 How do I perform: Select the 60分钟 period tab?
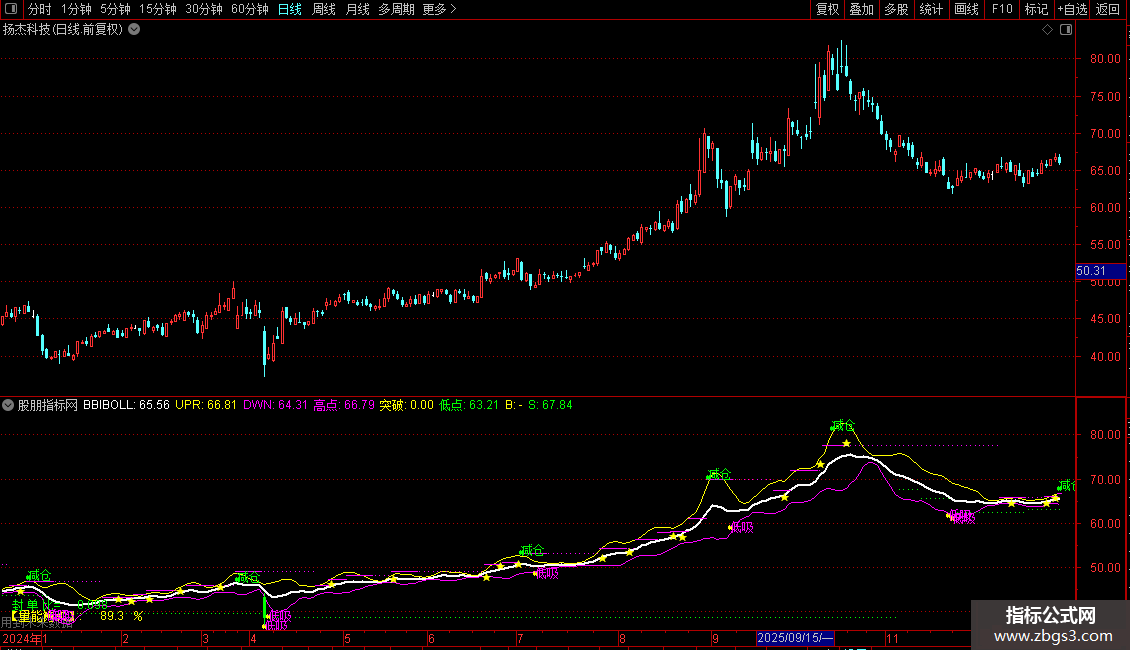point(249,9)
